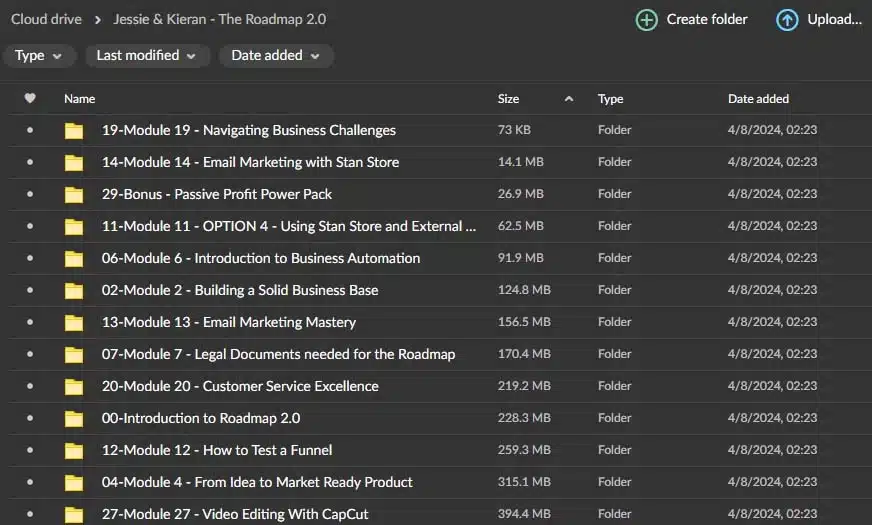
Task: Toggle favourite dot for 06-Module 6 row
Action: (30, 258)
